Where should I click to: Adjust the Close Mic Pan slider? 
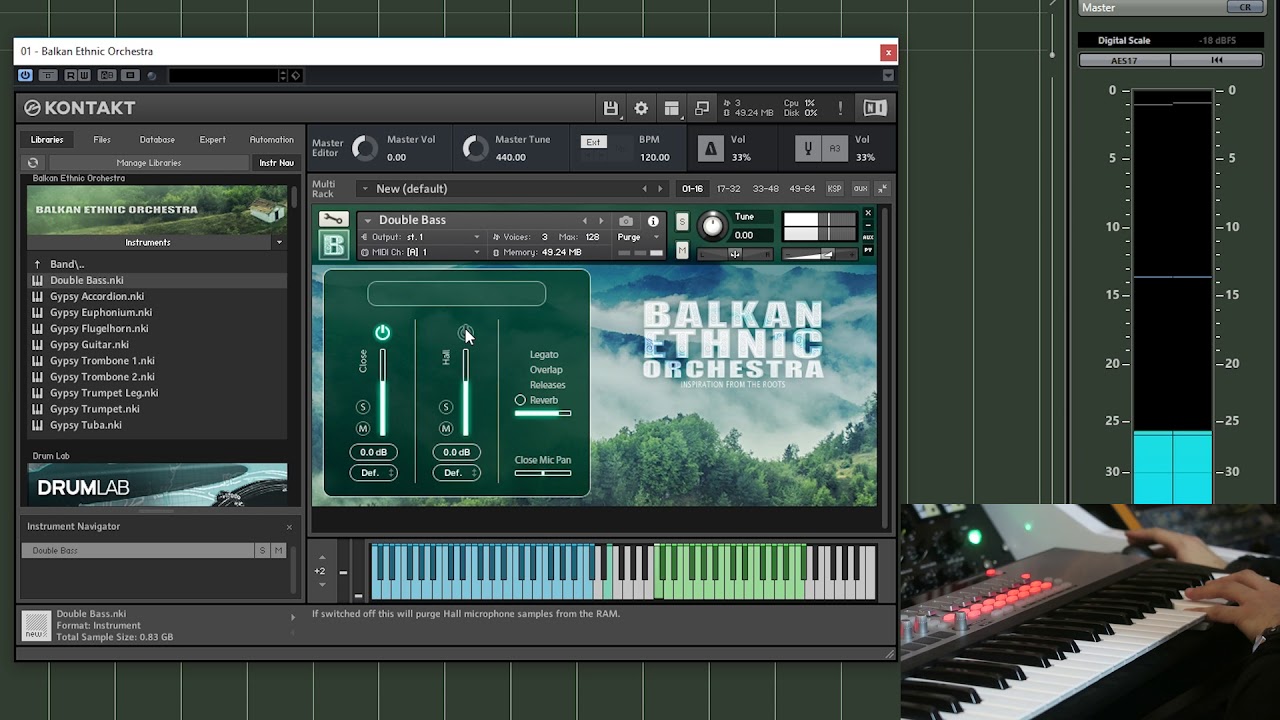click(543, 473)
